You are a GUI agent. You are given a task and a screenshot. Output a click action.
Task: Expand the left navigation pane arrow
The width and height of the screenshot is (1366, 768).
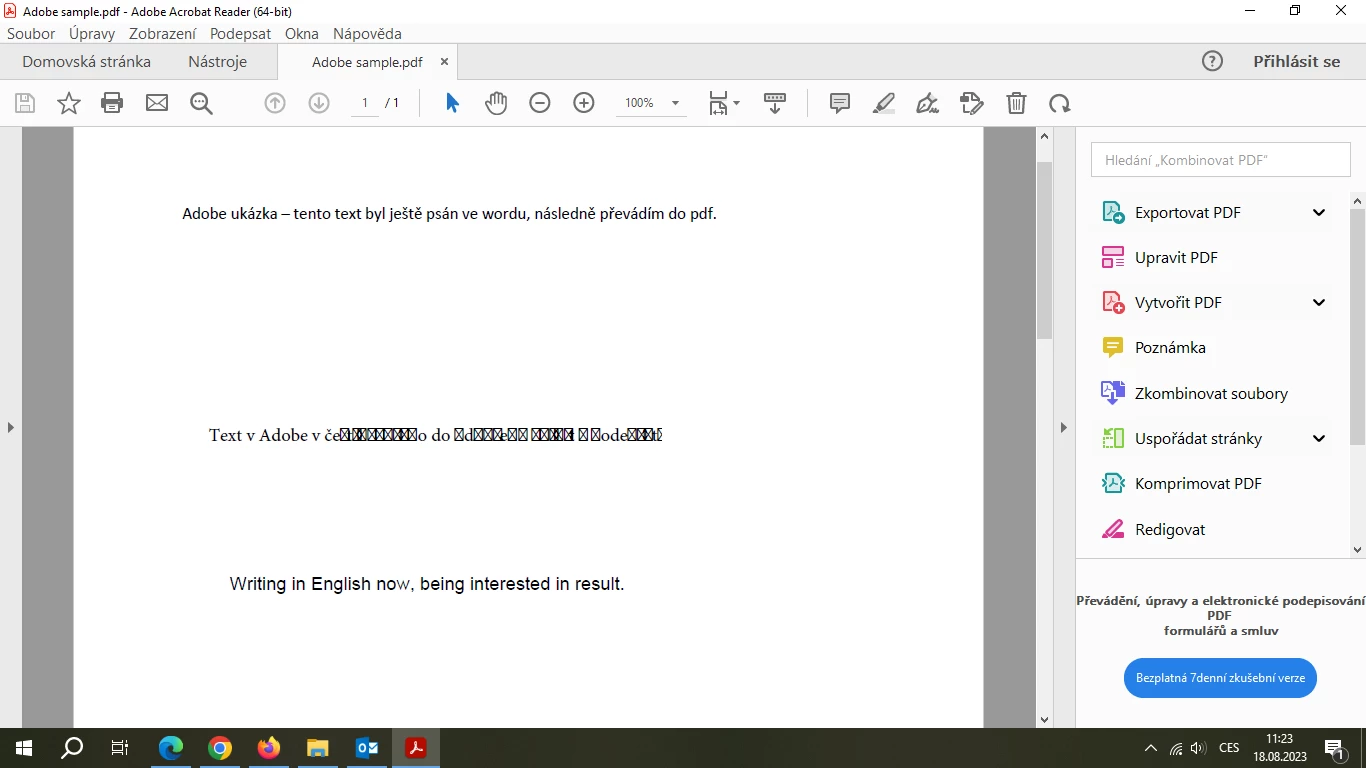pyautogui.click(x=11, y=427)
